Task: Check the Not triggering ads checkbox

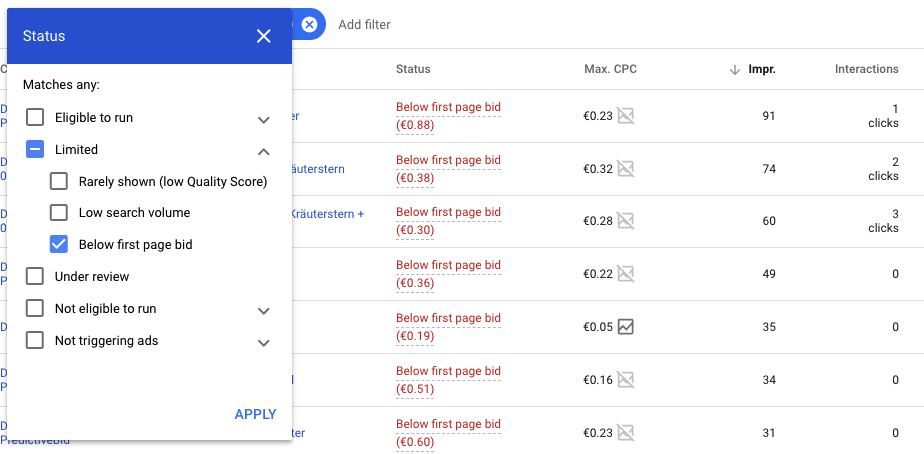Action: (x=35, y=340)
